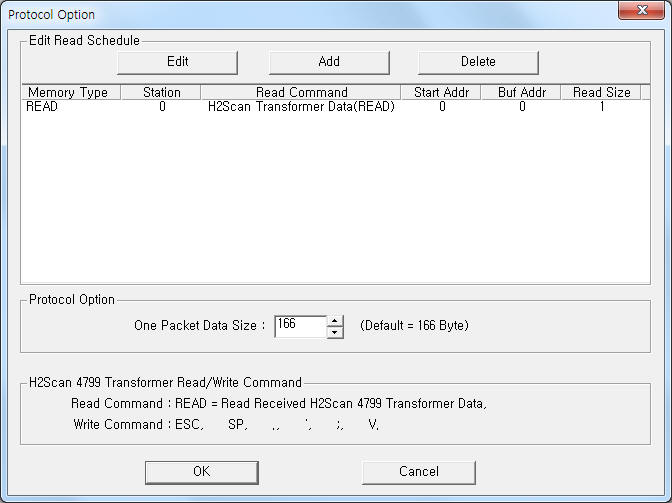The width and height of the screenshot is (672, 503).
Task: Click the 'One Packet Data Size :' label
Action: [x=200, y=326]
